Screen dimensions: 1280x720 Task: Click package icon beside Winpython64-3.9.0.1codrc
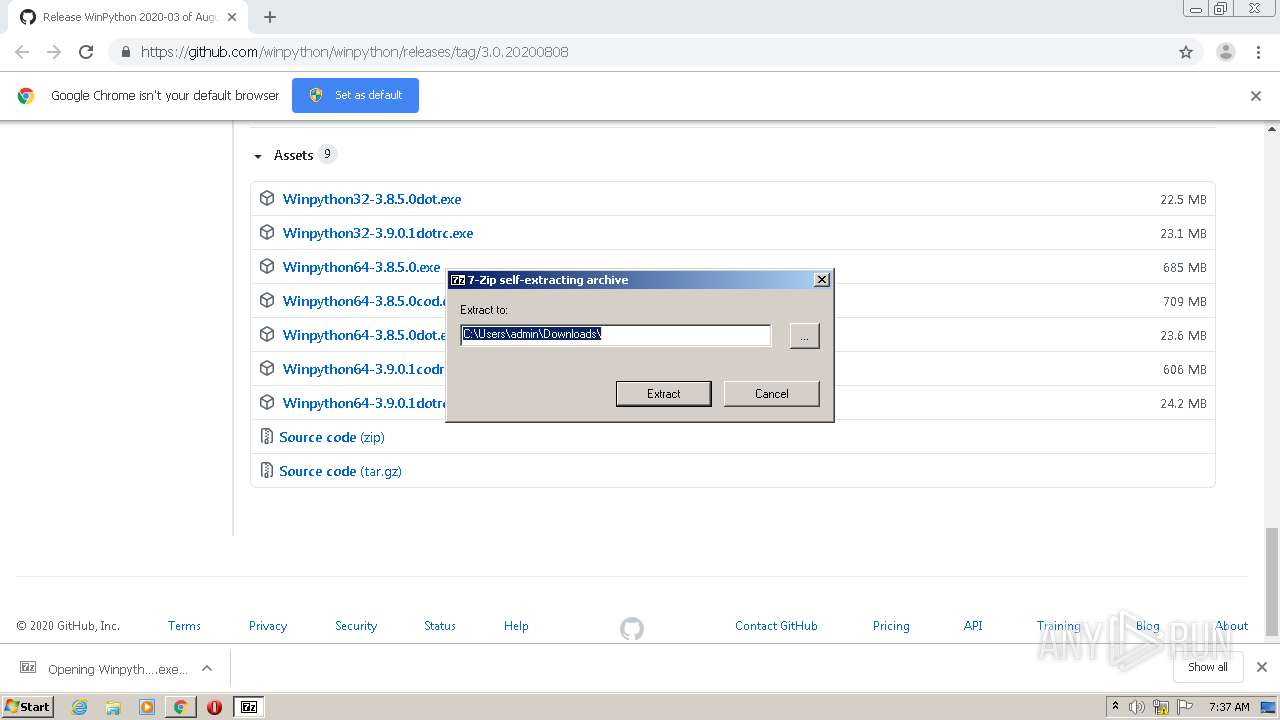[267, 368]
